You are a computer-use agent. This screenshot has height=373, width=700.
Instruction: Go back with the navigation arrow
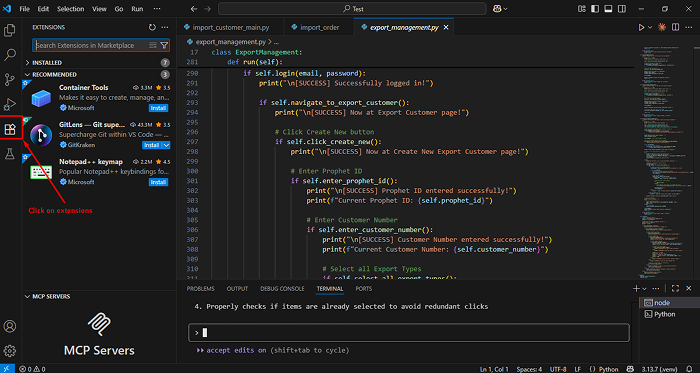point(193,9)
